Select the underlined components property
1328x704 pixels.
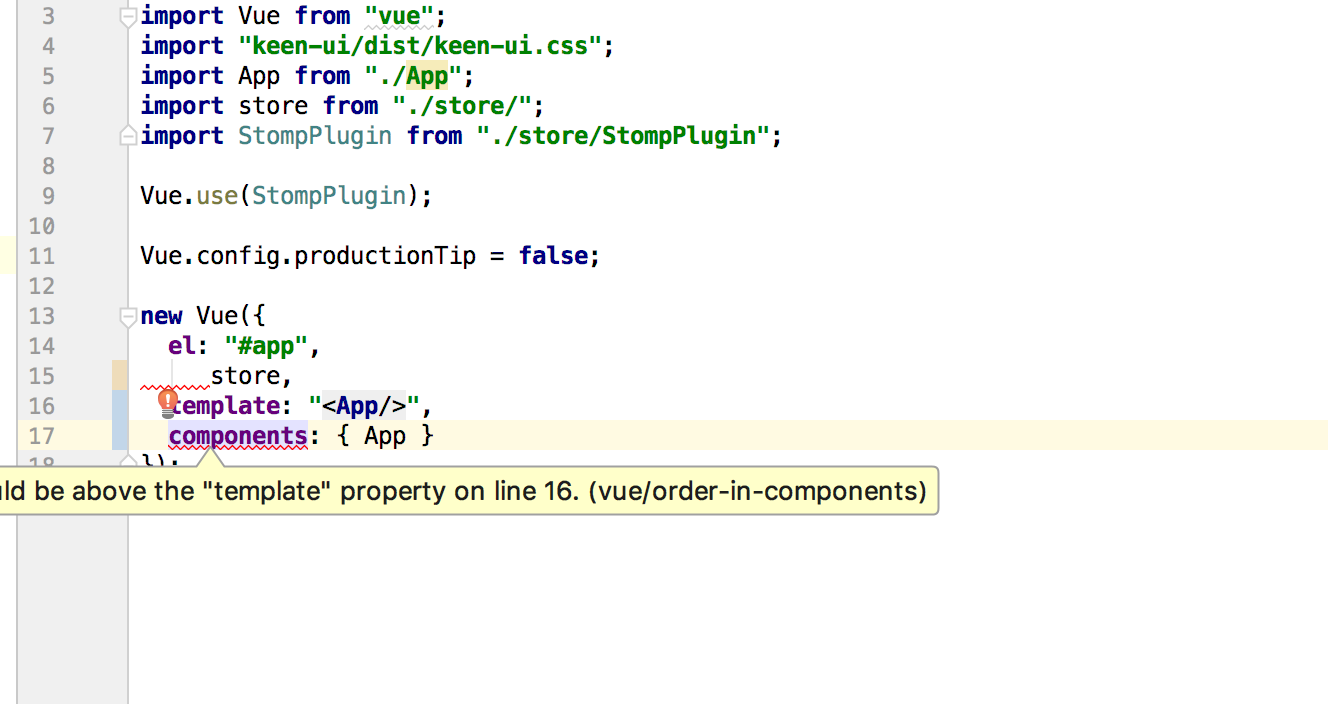[x=237, y=435]
